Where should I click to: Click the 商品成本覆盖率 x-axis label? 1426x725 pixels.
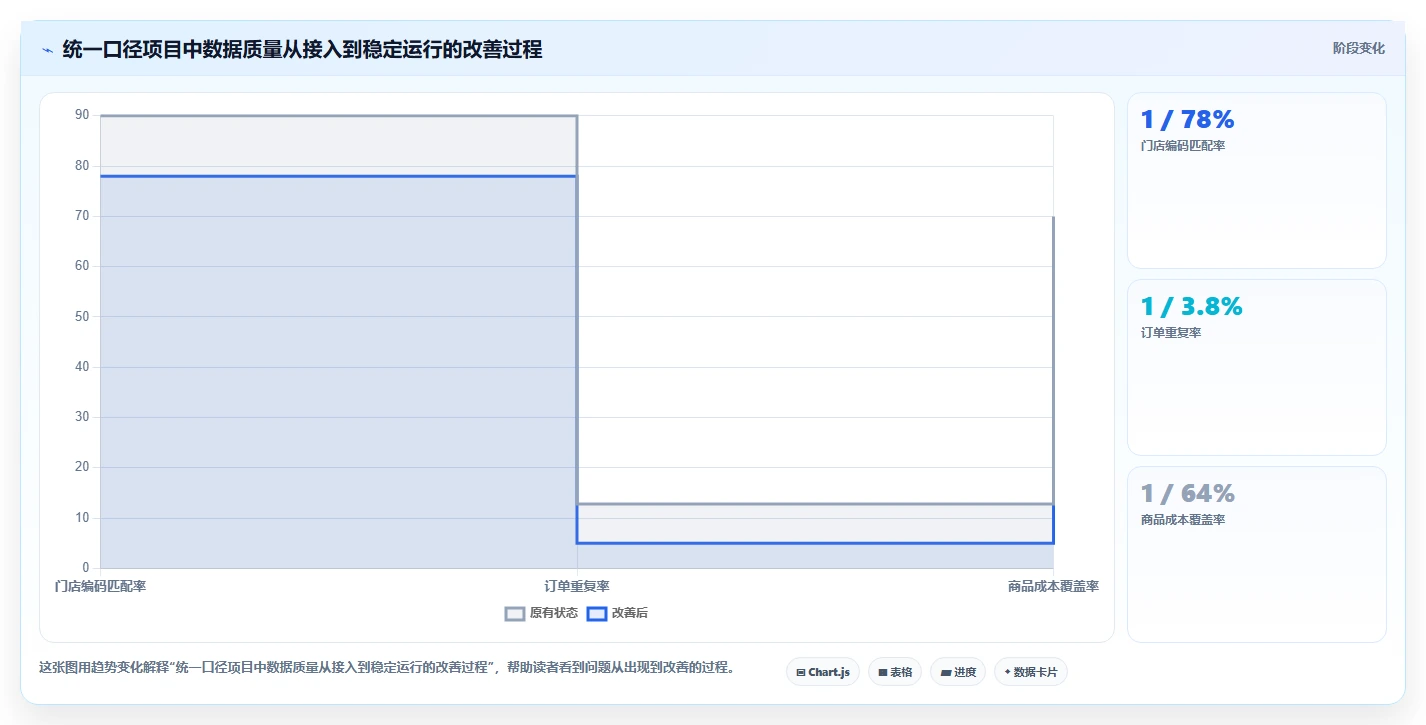tap(1053, 586)
